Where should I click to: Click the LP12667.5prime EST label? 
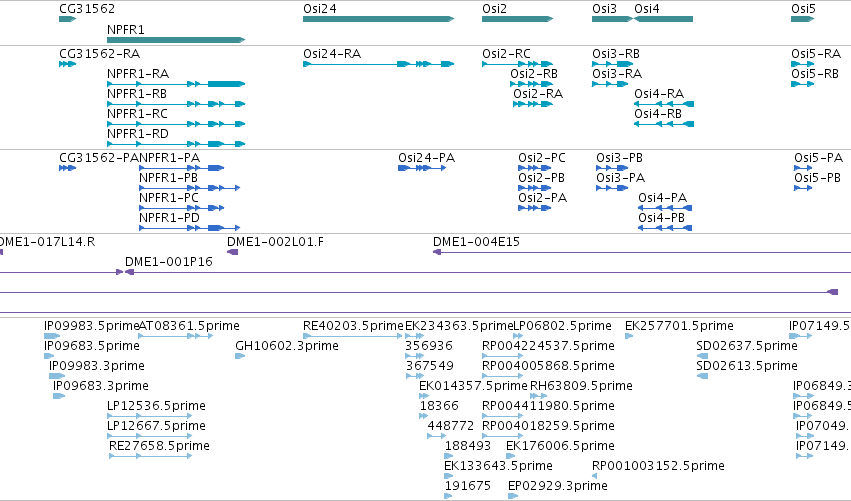(156, 426)
